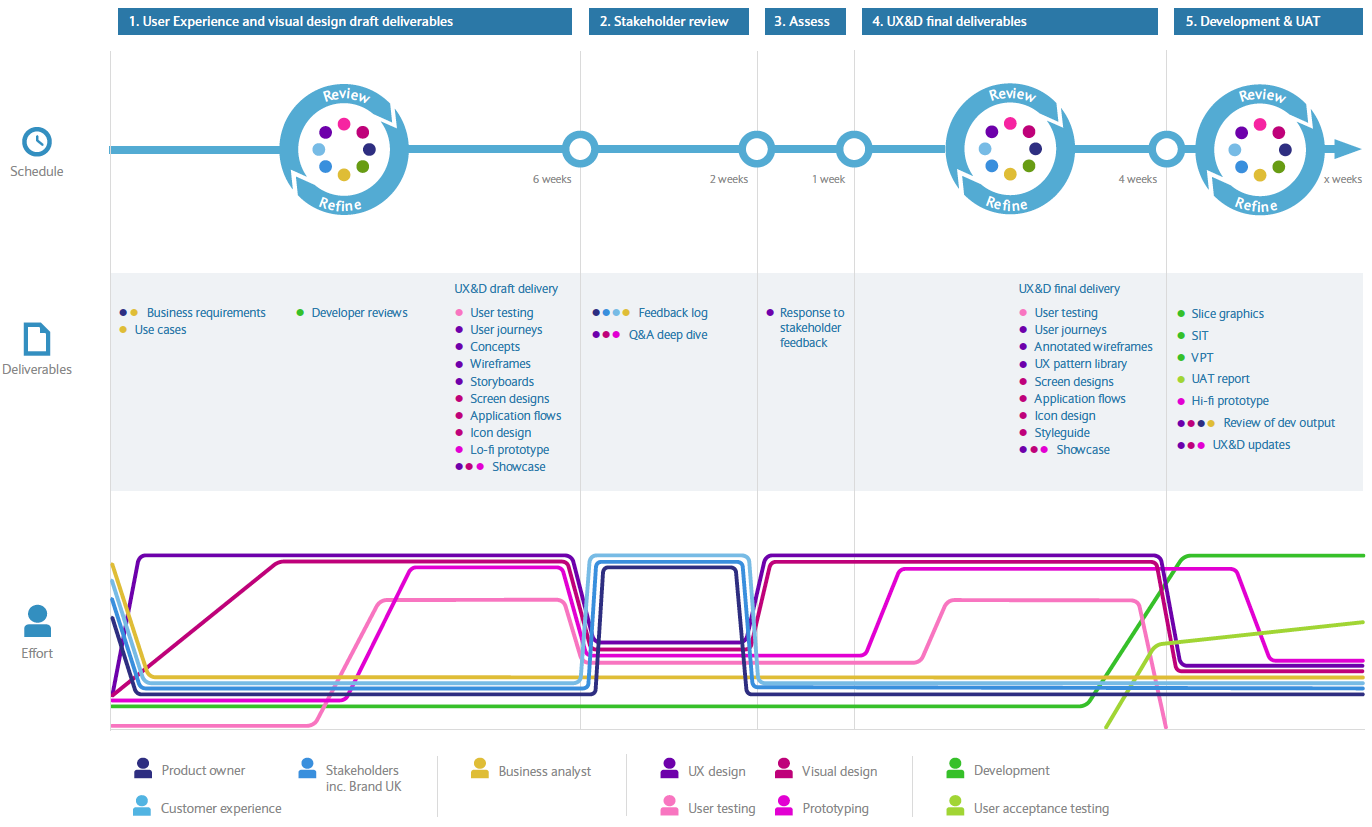Click the 'VPT' deliverable
The width and height of the screenshot is (1372, 827).
tap(1202, 358)
